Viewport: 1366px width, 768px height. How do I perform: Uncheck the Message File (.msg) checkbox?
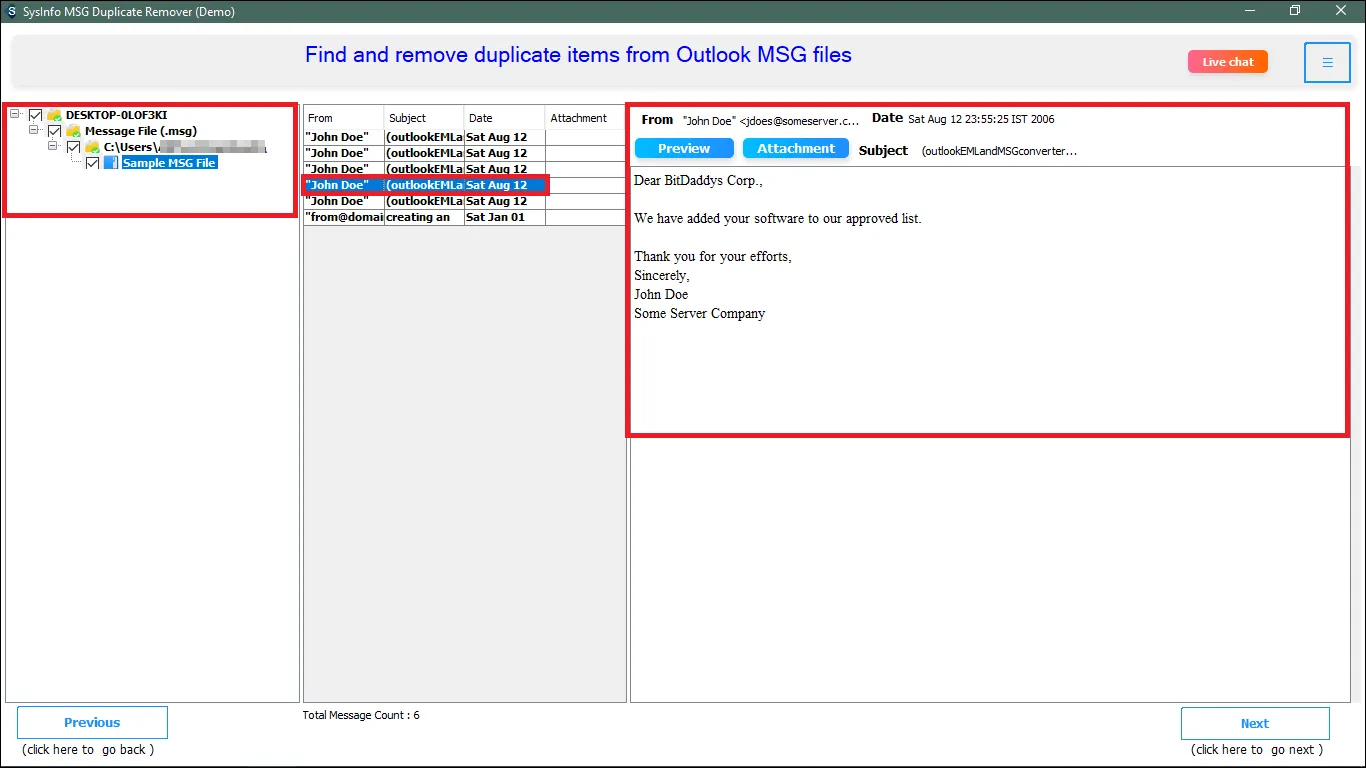click(55, 131)
